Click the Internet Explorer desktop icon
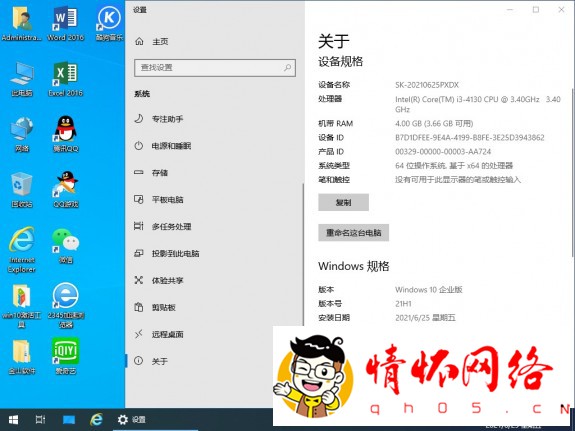 tap(22, 249)
